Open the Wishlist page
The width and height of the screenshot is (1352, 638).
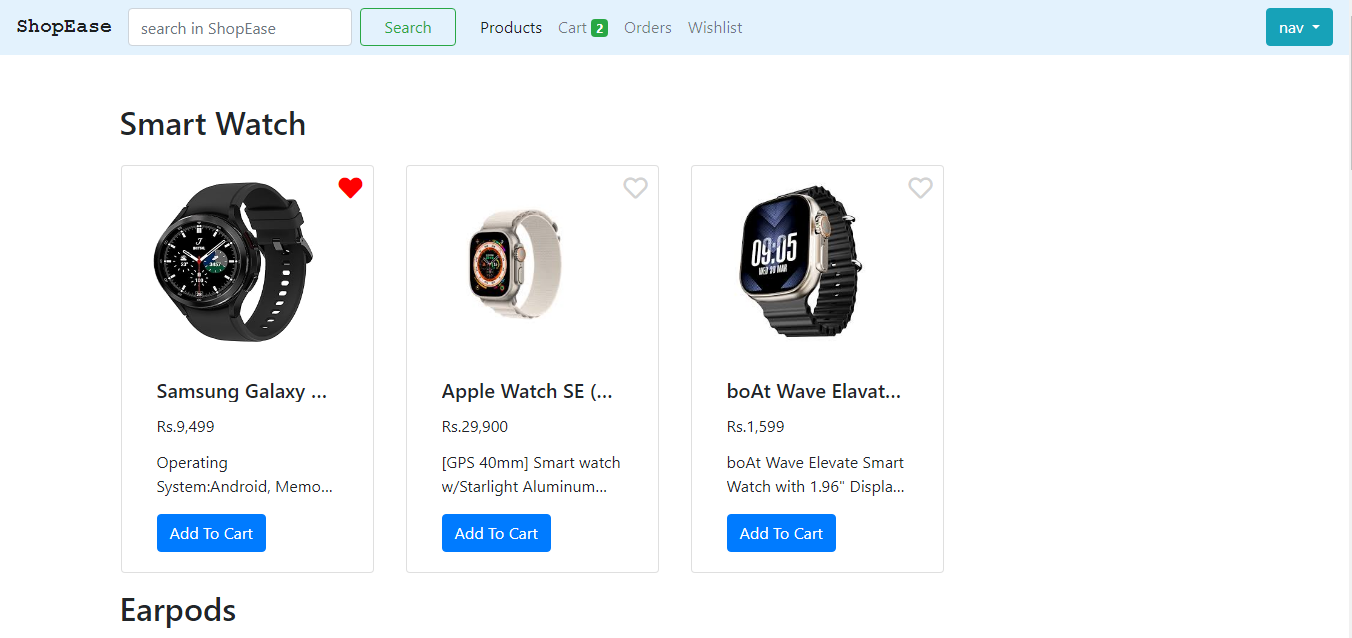tap(715, 28)
